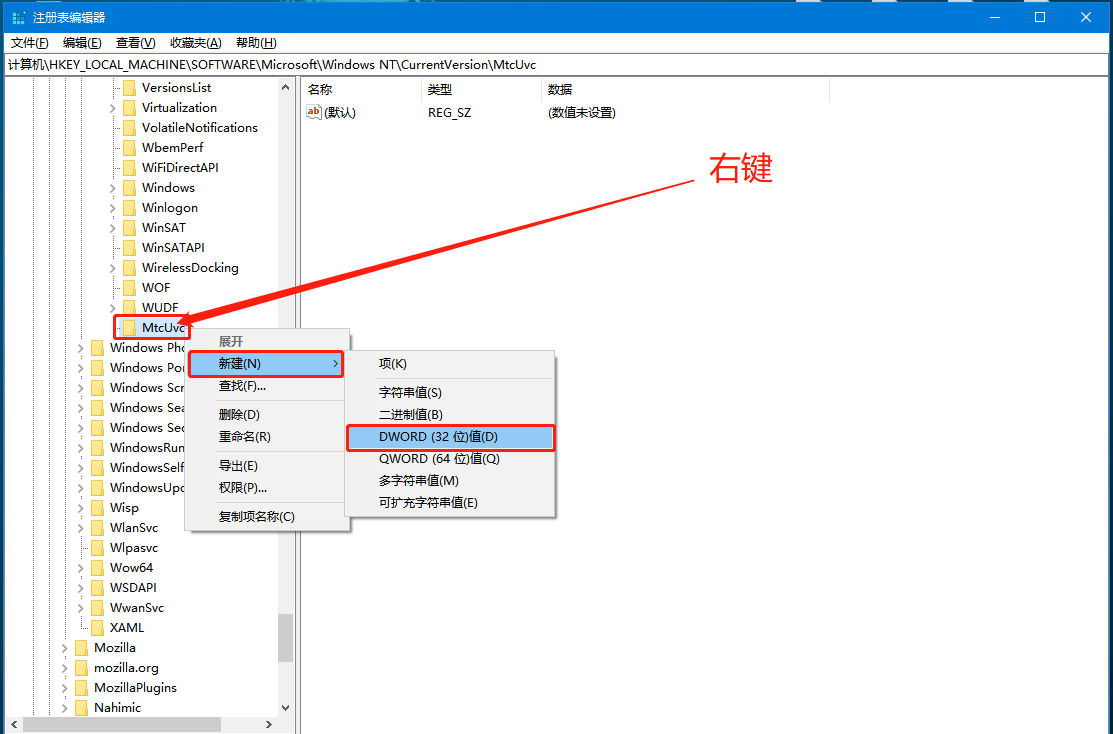Select the WinSAT folder icon
Viewport: 1113px width, 734px height.
tap(129, 227)
